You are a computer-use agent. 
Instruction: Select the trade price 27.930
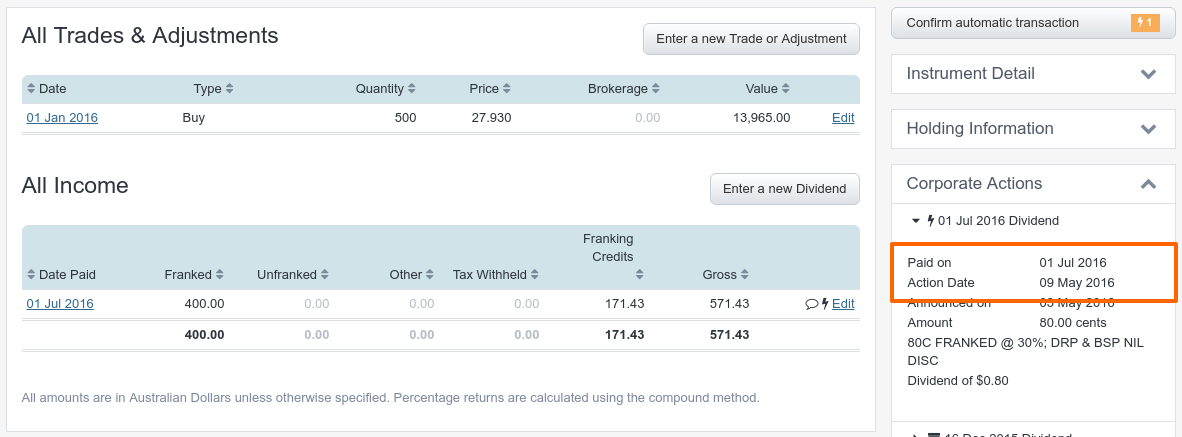[x=491, y=118]
